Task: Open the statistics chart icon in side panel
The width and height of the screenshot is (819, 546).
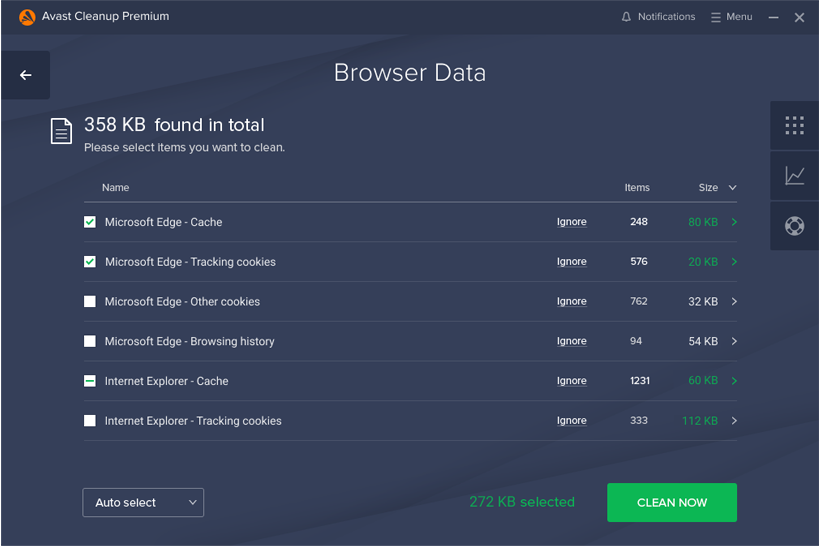Action: point(794,176)
